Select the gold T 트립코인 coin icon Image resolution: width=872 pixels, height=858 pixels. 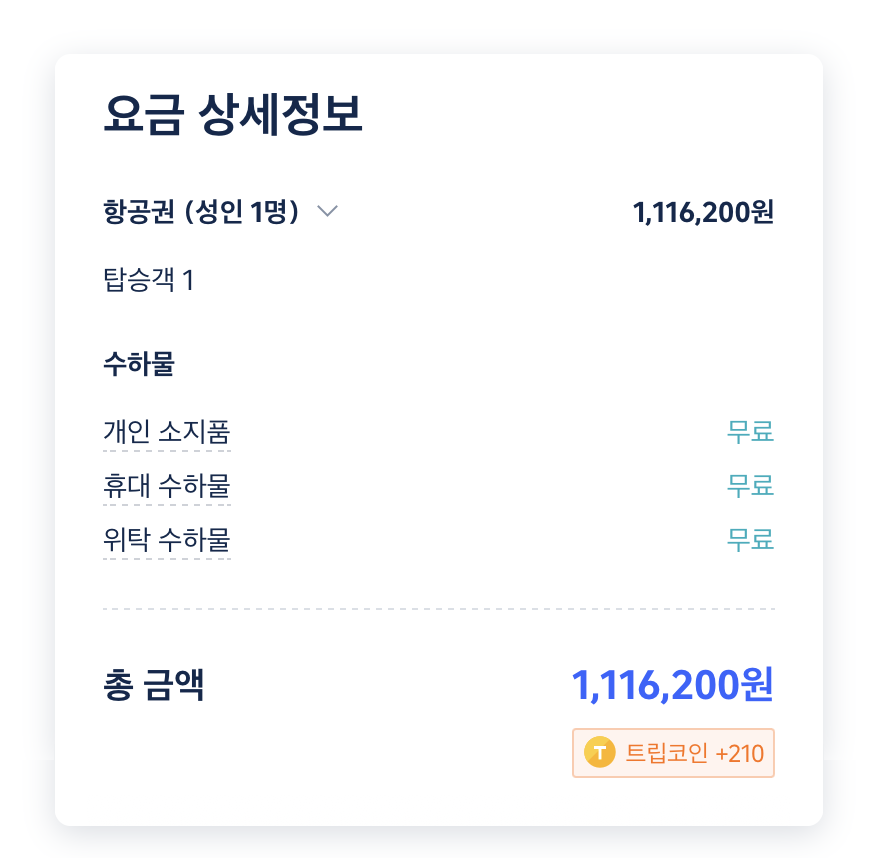coord(600,752)
